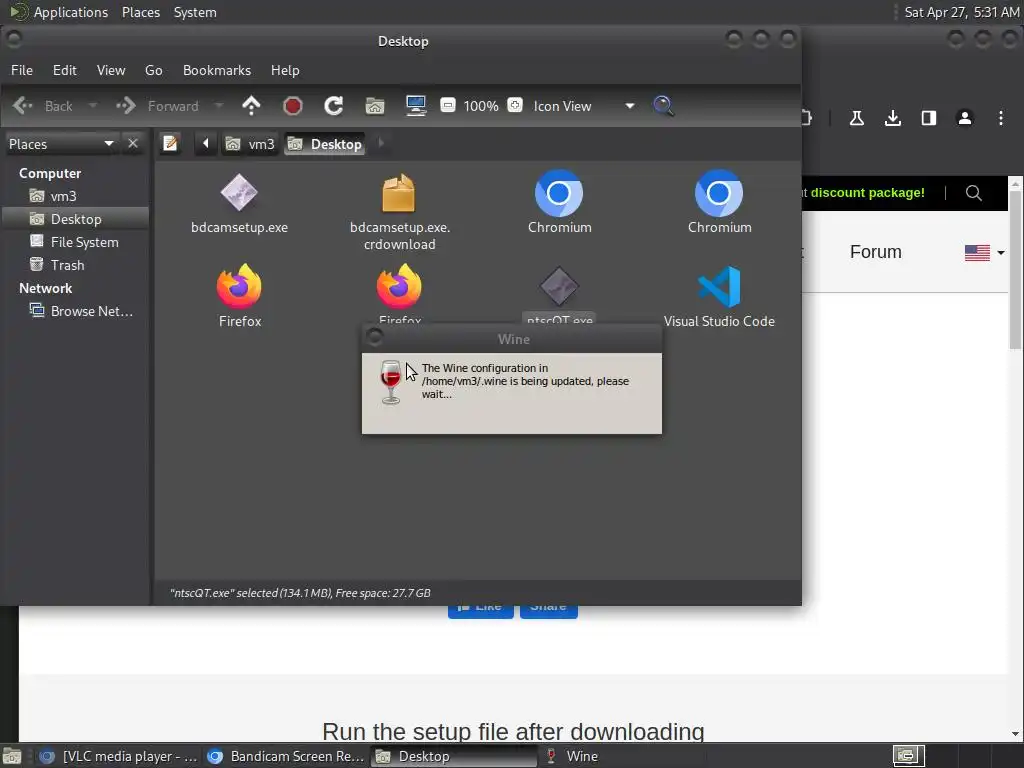Open the View menu
The image size is (1024, 768).
pyautogui.click(x=111, y=70)
